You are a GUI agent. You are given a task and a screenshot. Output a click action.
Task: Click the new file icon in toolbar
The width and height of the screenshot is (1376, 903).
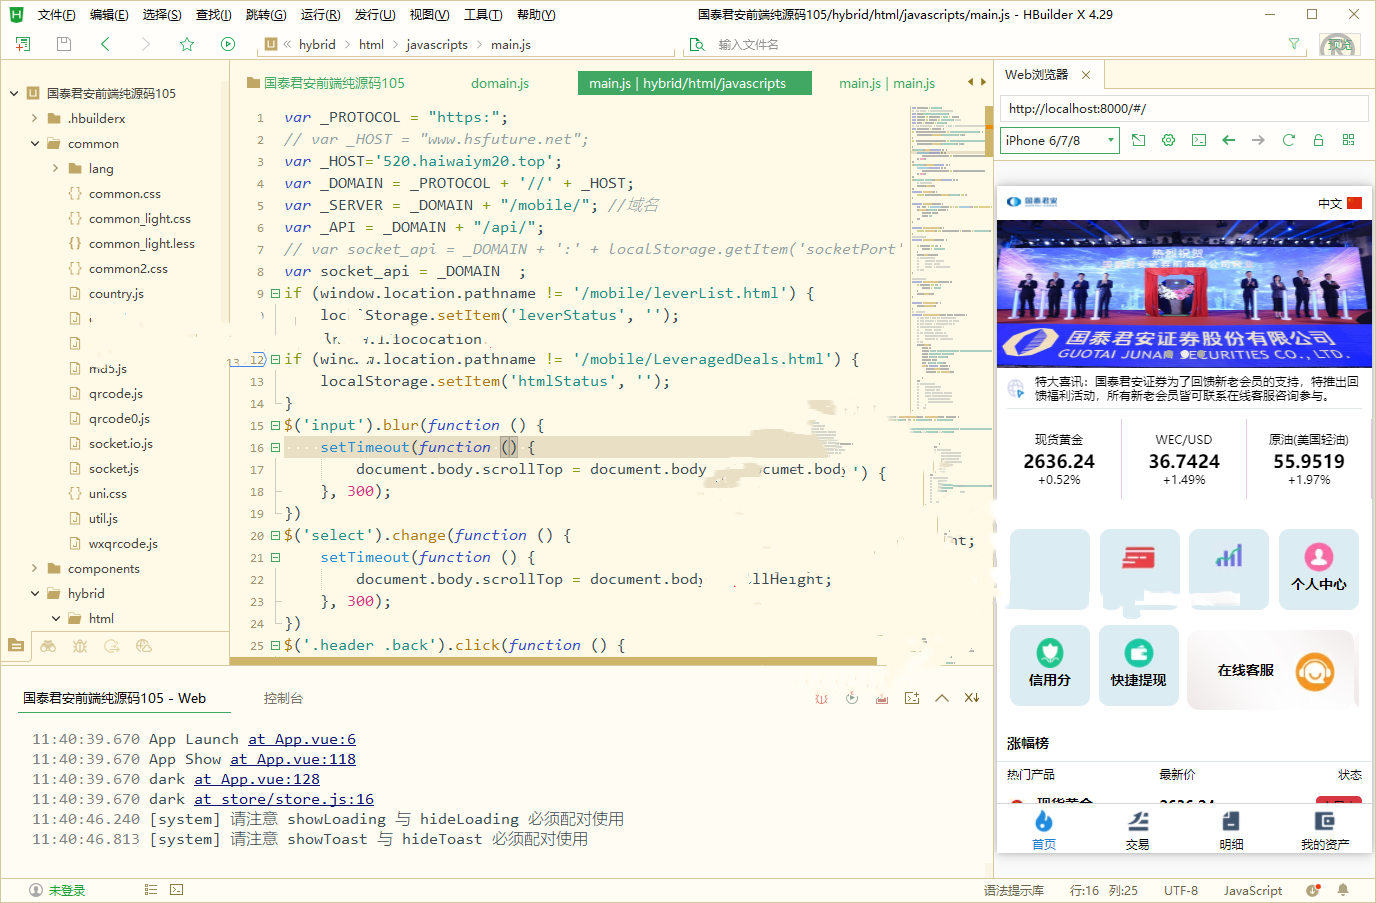click(x=23, y=44)
